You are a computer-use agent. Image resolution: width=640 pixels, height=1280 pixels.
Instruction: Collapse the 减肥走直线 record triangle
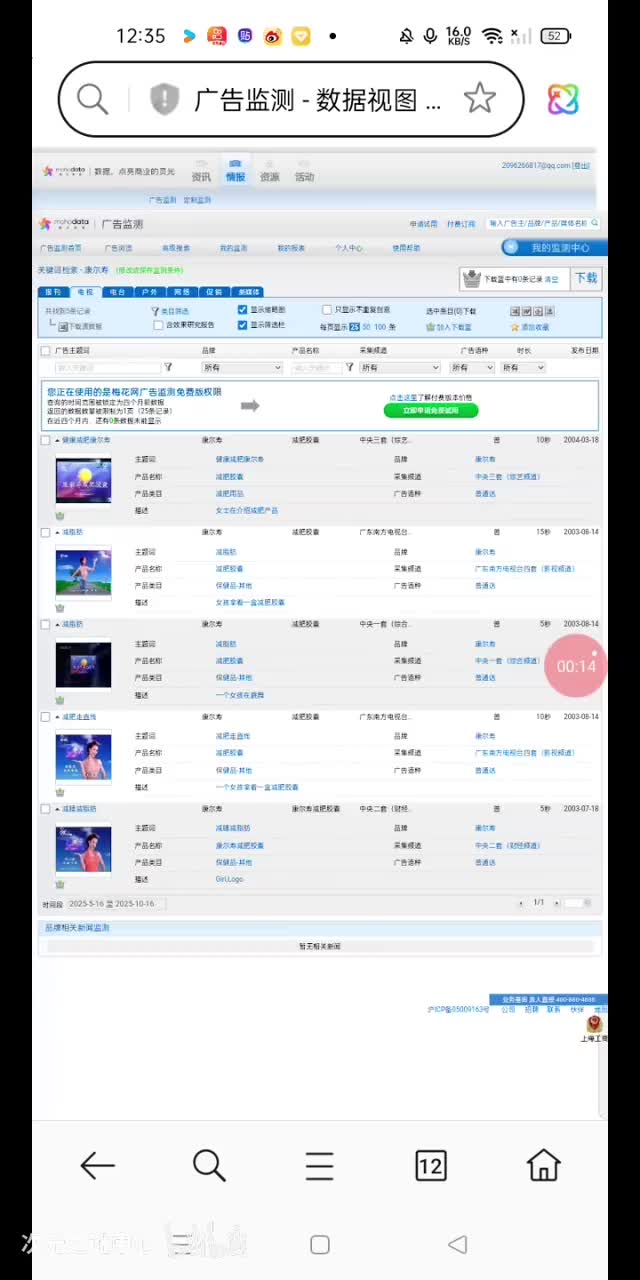57,716
